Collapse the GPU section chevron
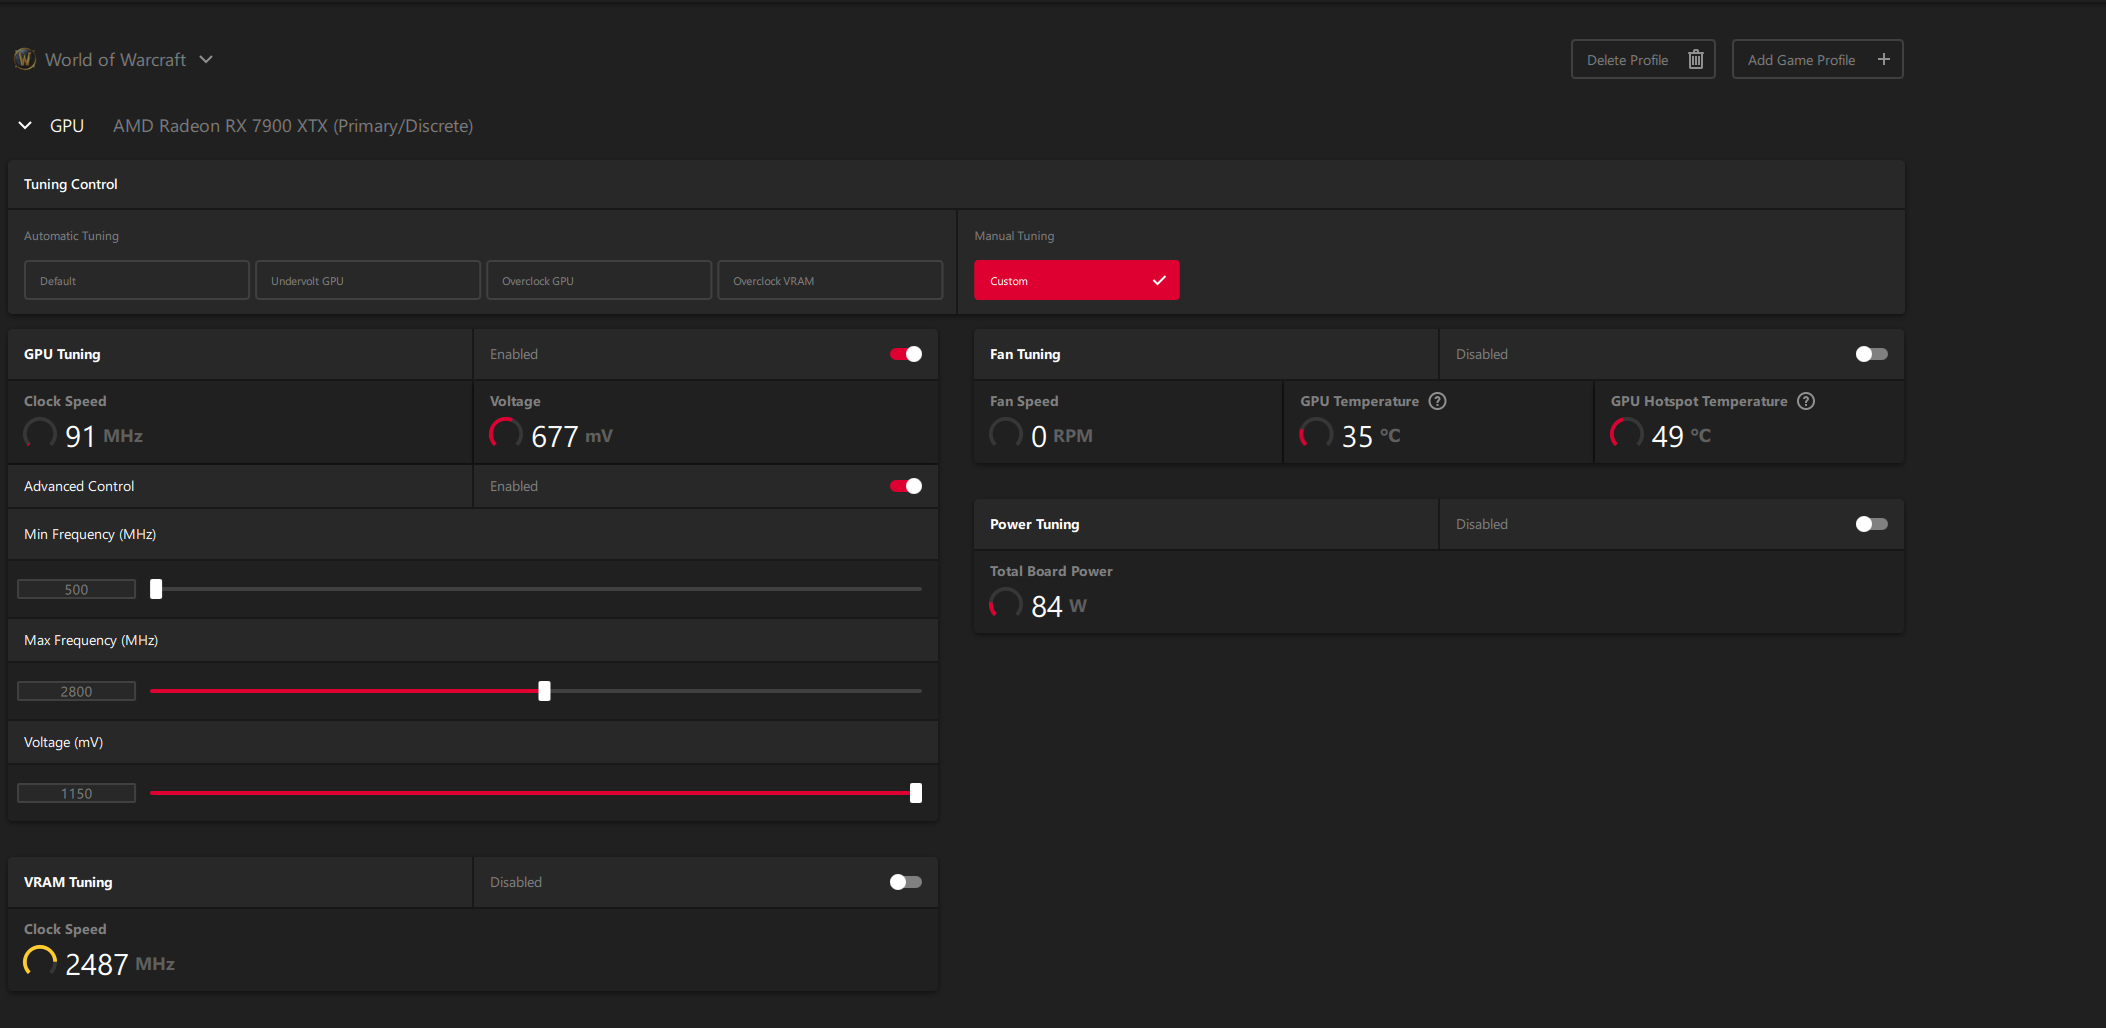 pos(25,125)
